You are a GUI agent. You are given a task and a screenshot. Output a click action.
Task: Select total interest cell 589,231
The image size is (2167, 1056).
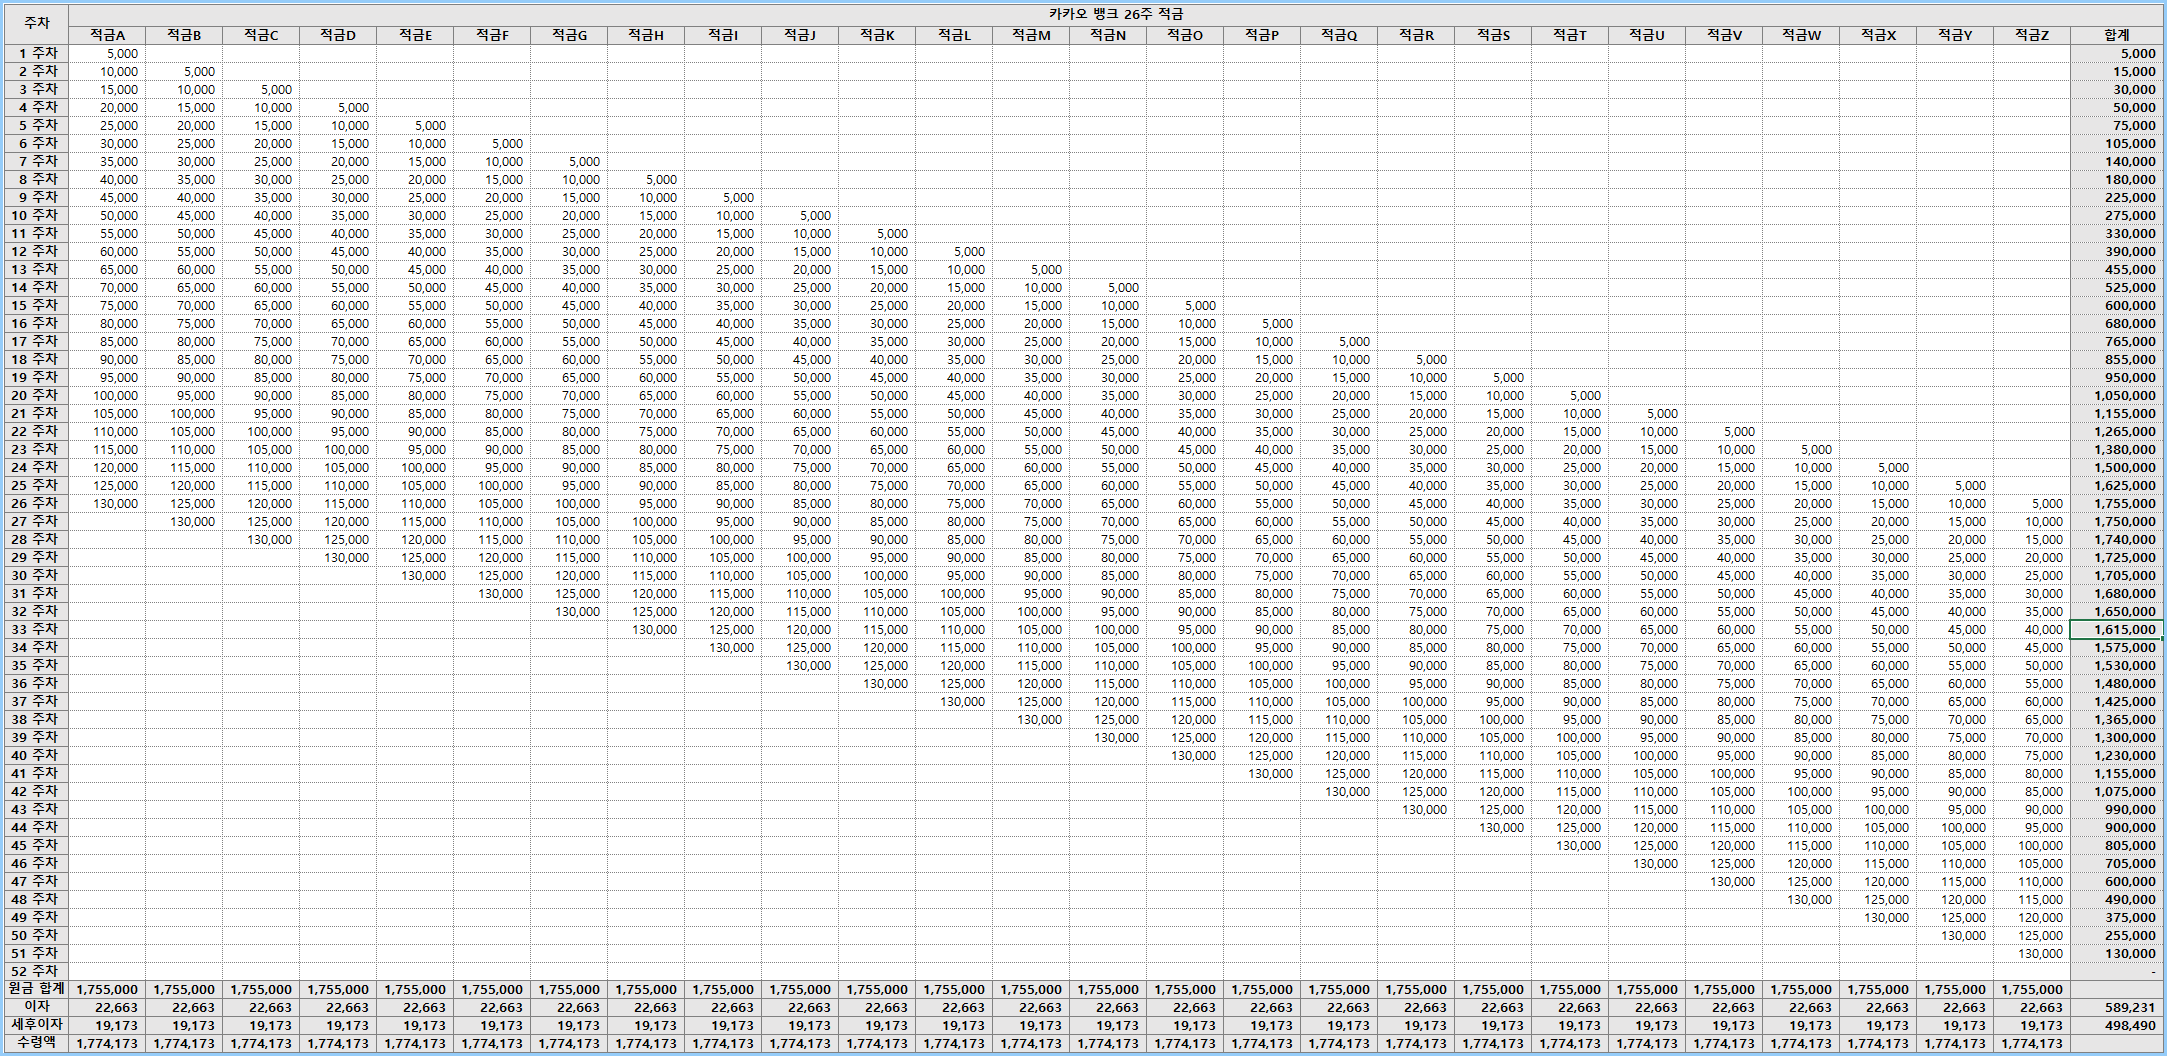tap(2117, 1007)
